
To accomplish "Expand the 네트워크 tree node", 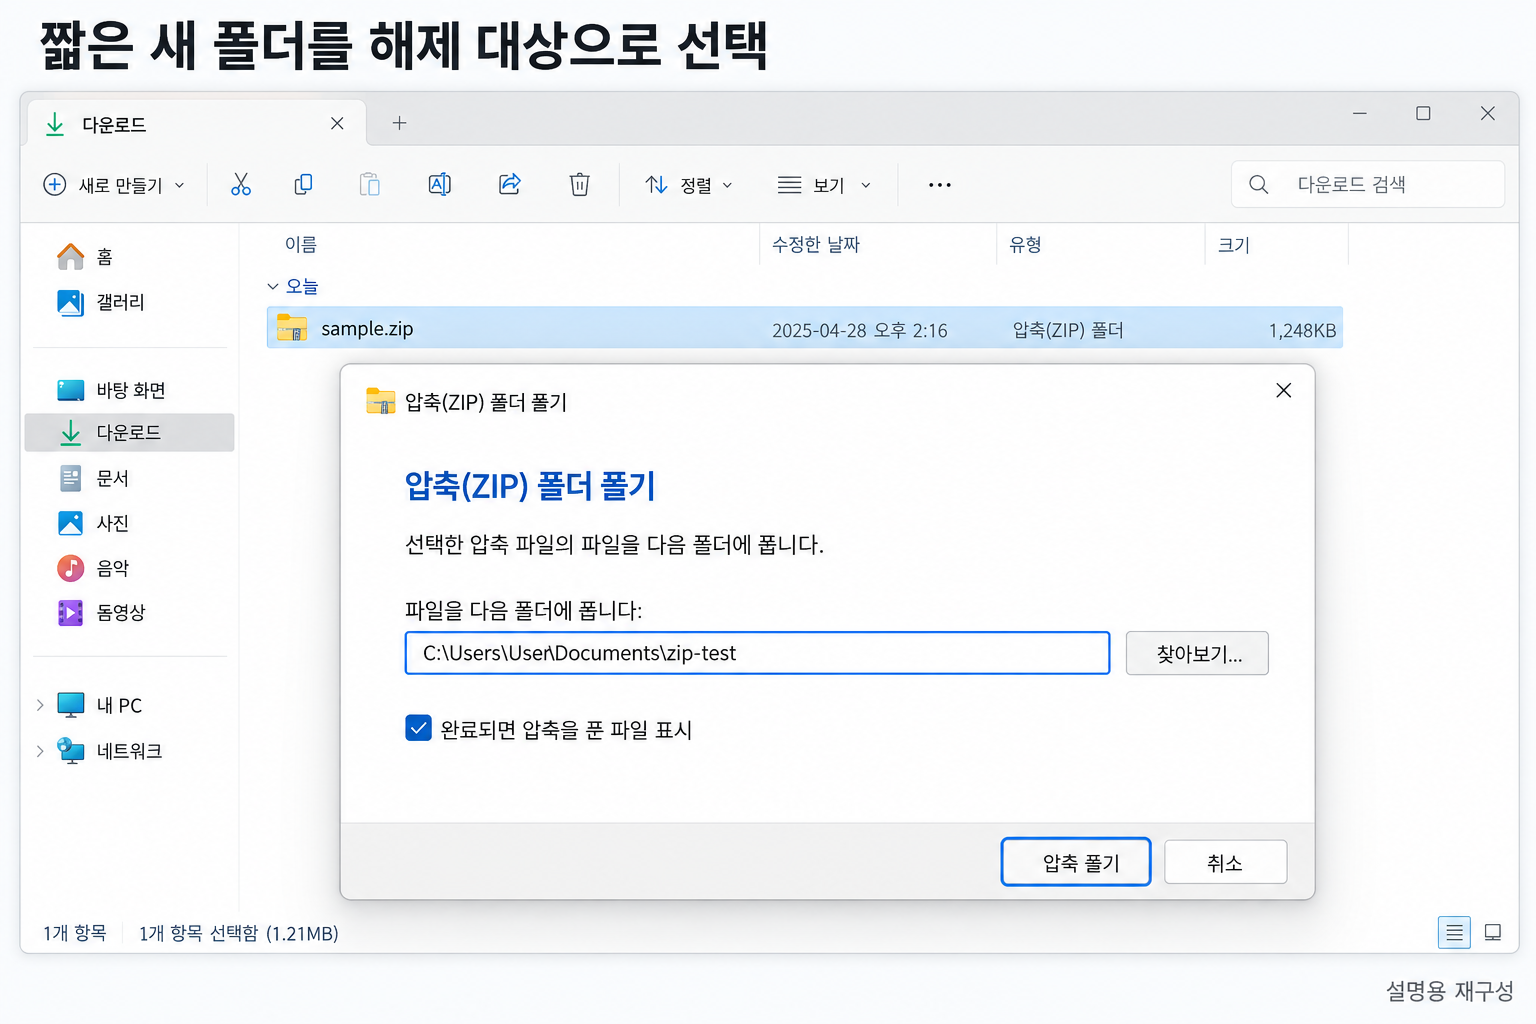I will (40, 750).
